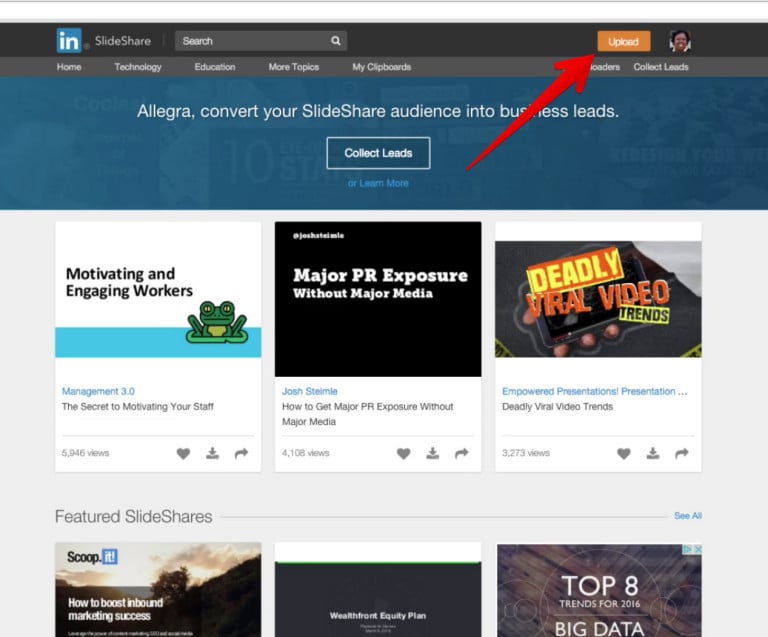This screenshot has width=768, height=637.
Task: Click the orange Upload button
Action: pyautogui.click(x=624, y=41)
